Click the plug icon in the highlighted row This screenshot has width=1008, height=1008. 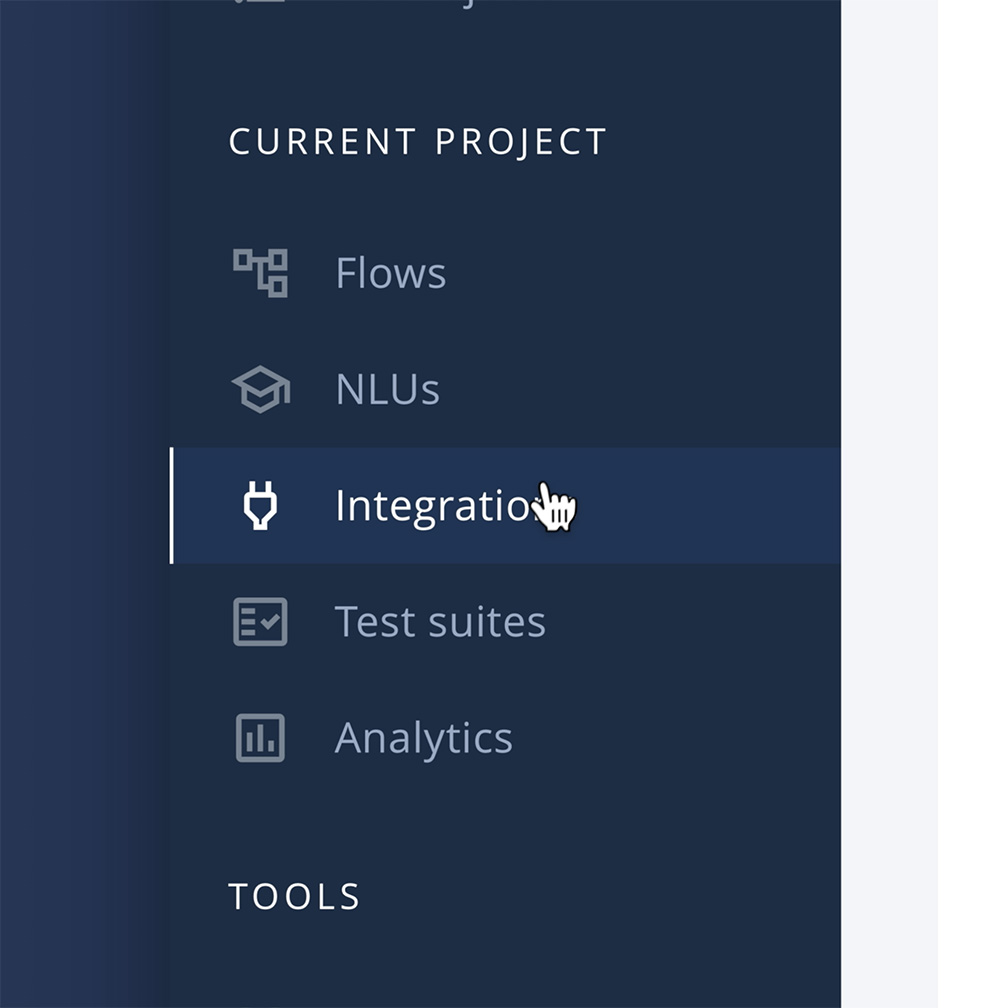click(x=261, y=505)
